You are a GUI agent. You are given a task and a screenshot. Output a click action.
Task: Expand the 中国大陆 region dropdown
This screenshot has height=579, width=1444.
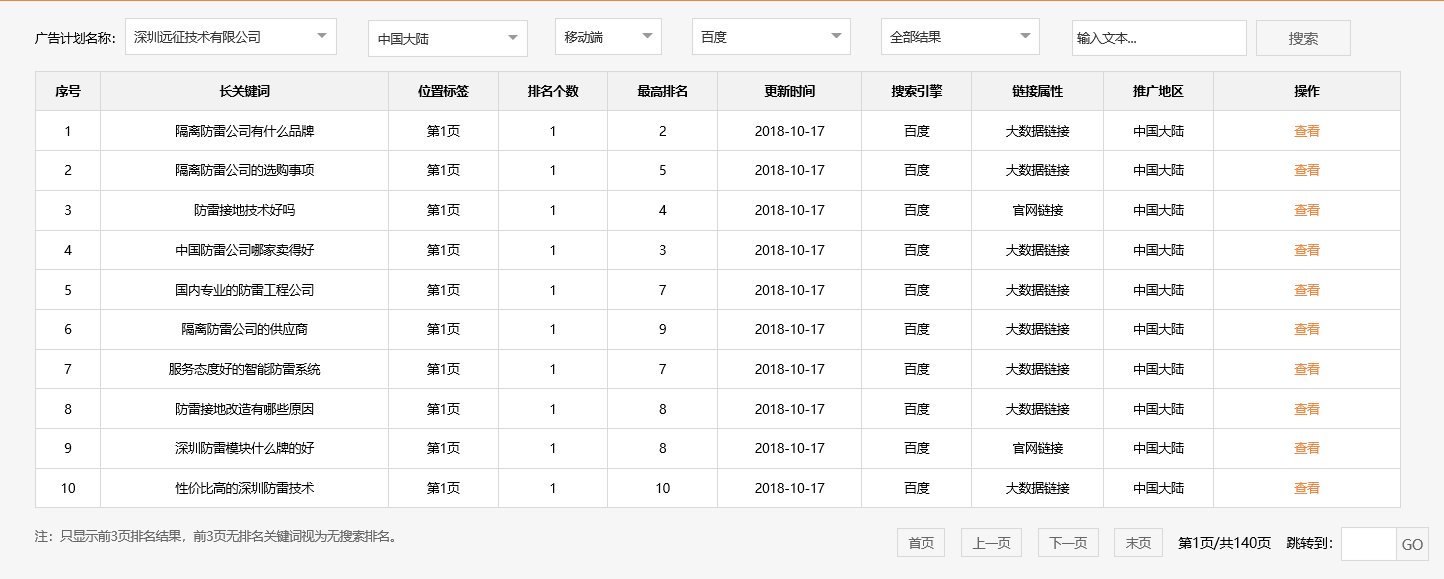447,38
